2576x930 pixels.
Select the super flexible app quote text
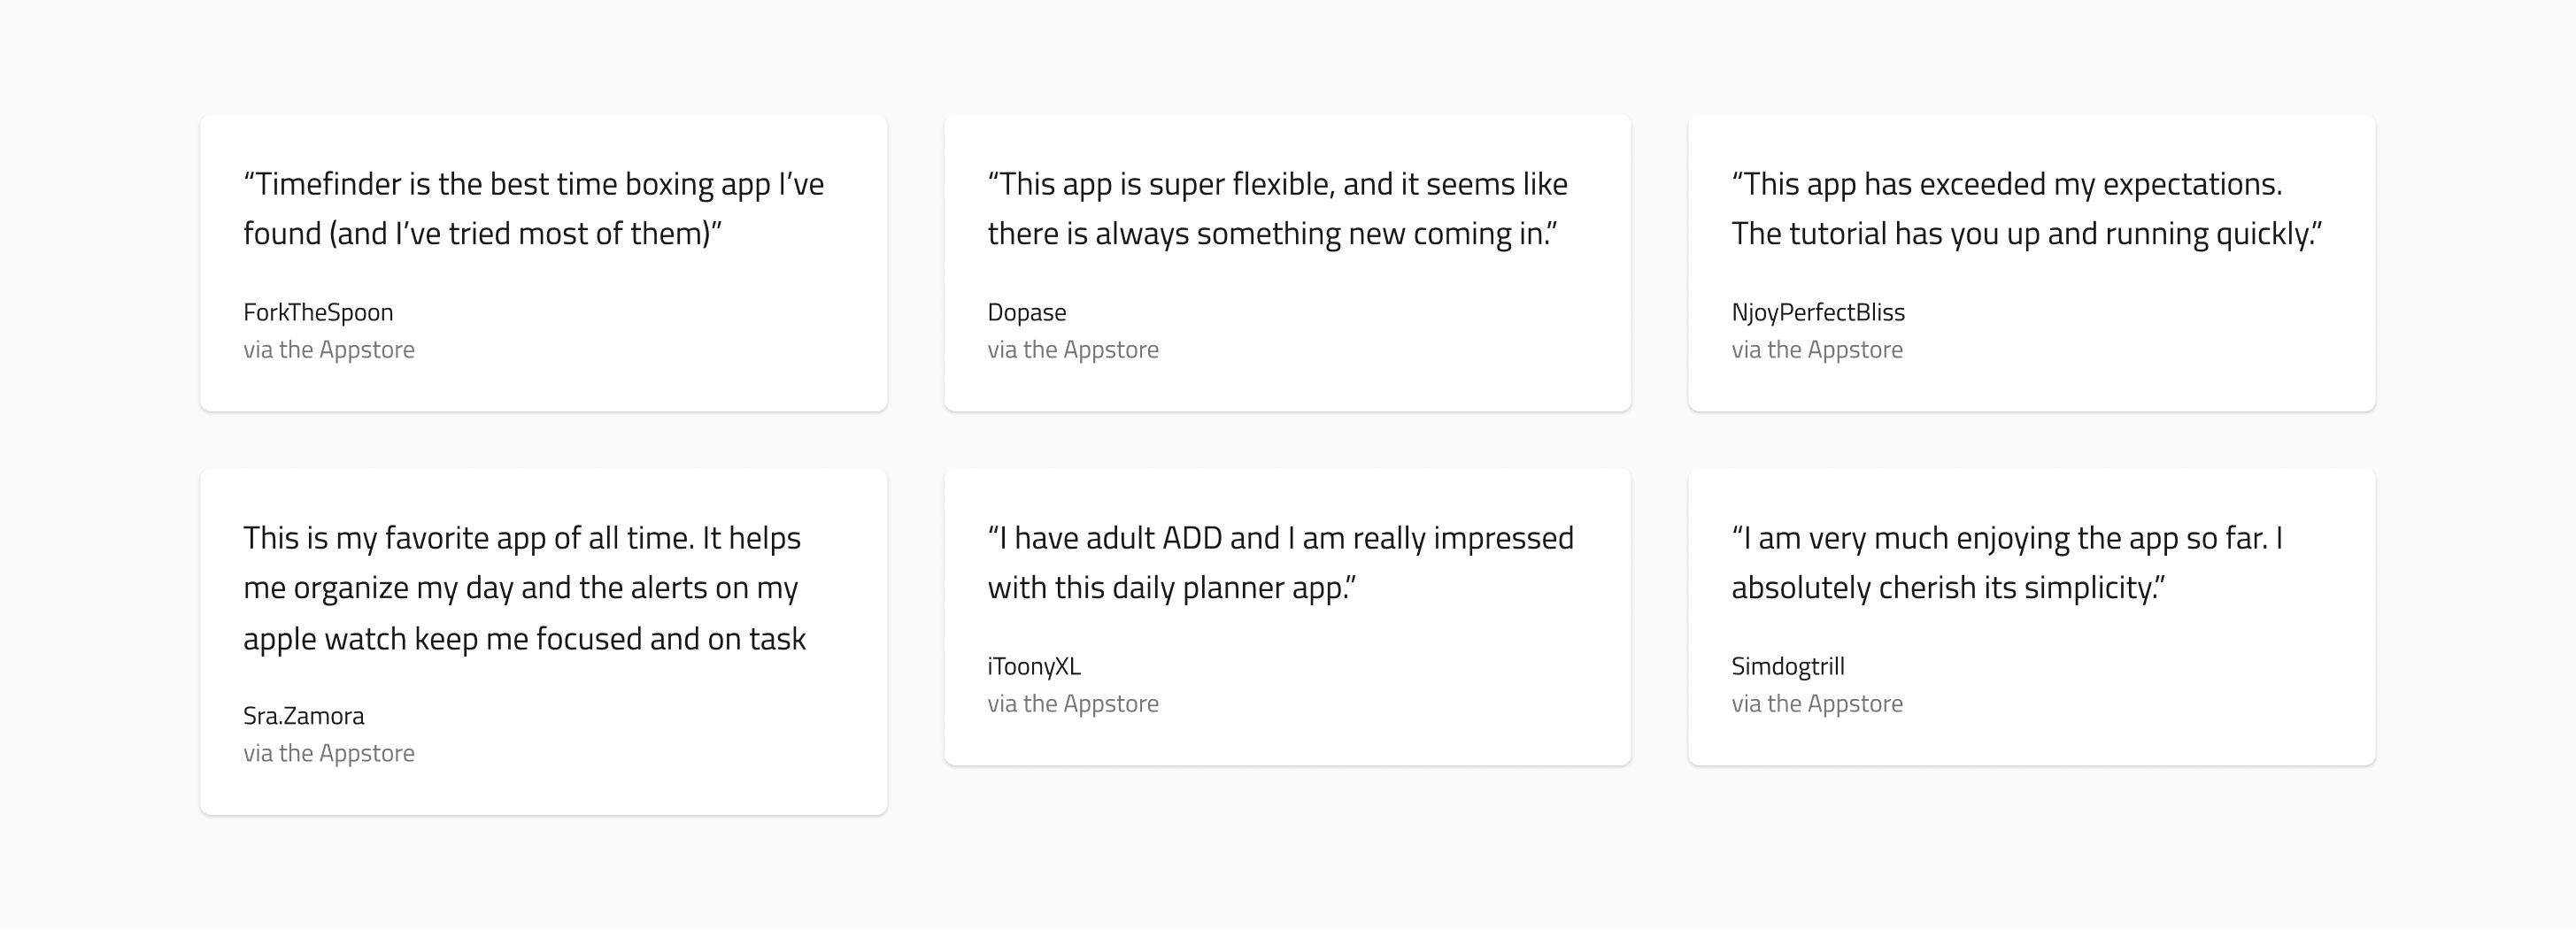(x=1278, y=208)
